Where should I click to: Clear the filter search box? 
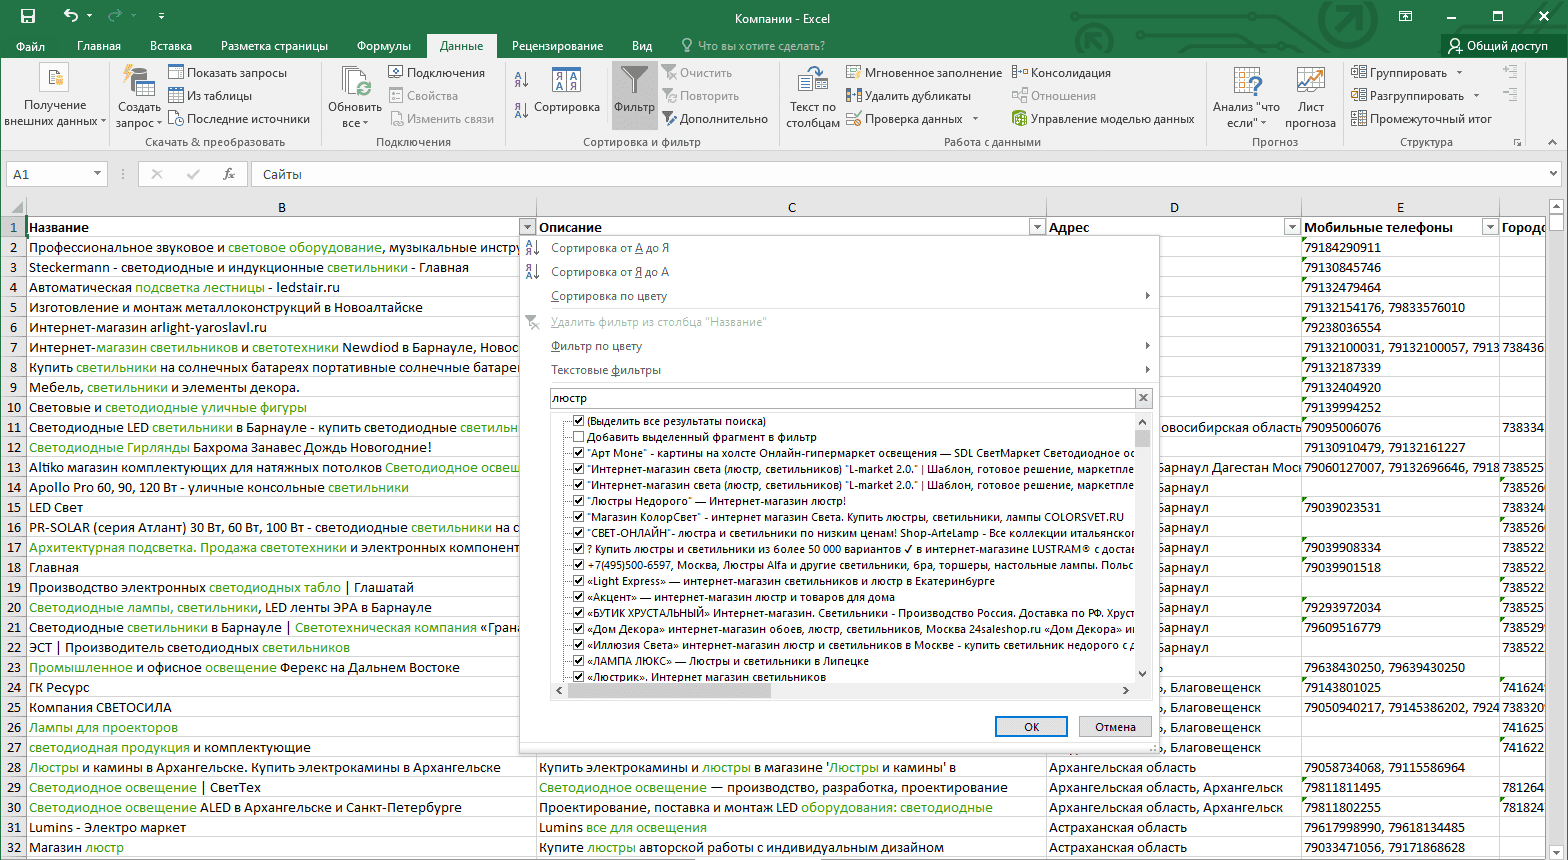(x=1143, y=398)
